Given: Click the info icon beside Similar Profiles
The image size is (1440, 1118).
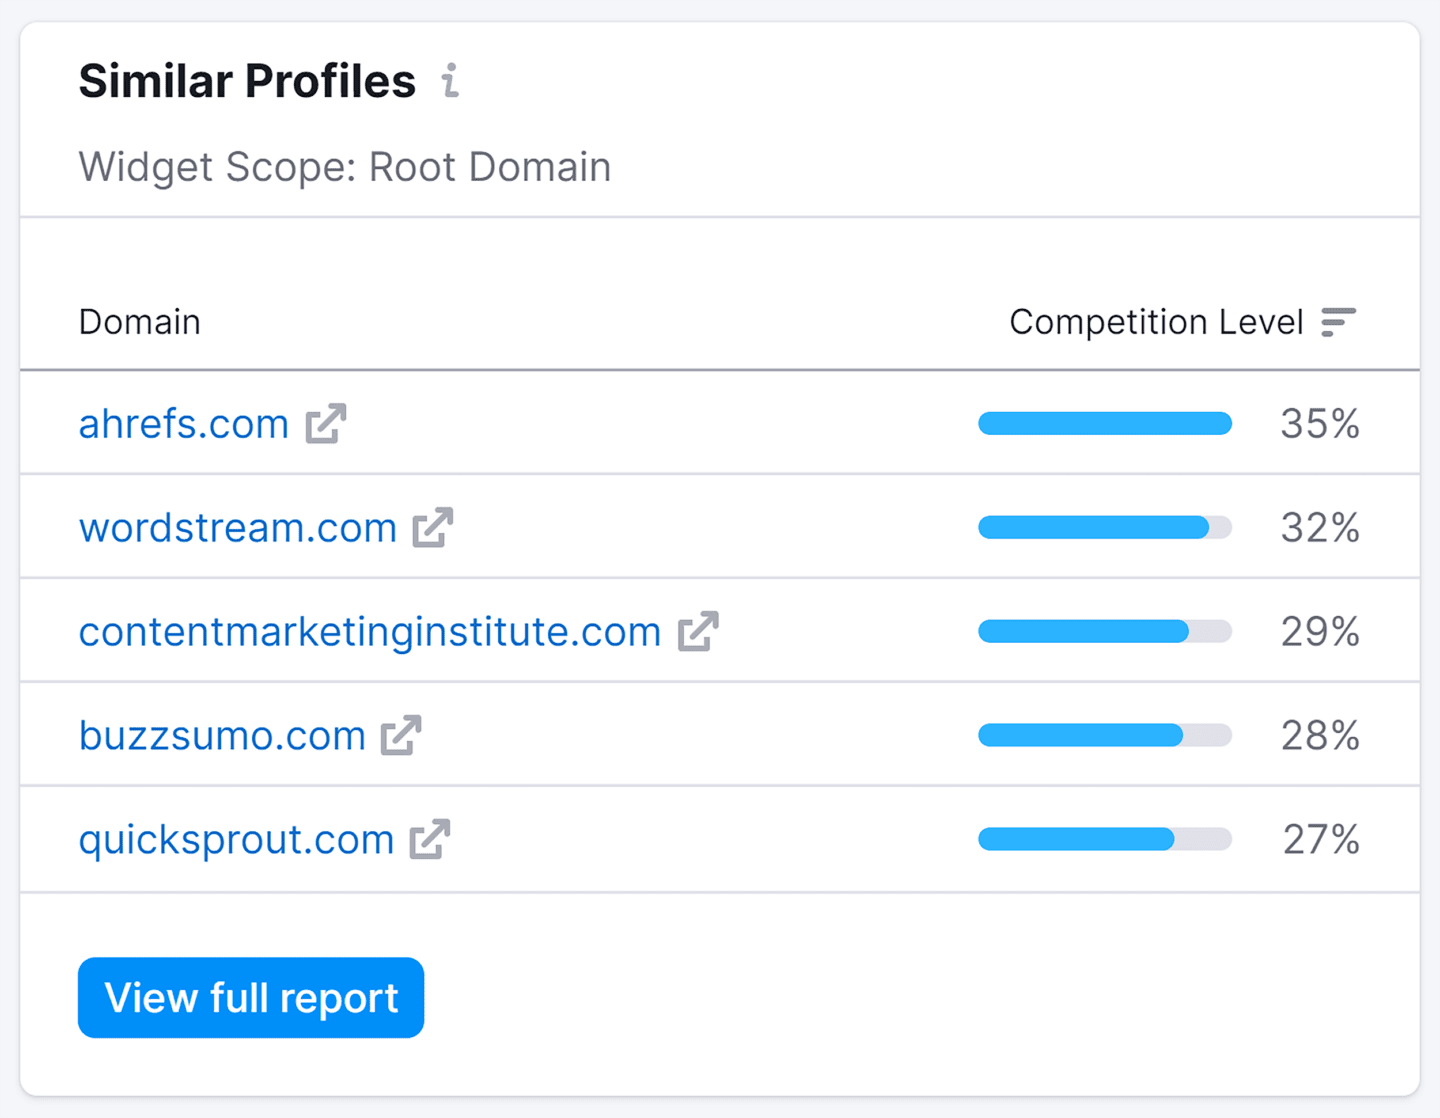Looking at the screenshot, I should coord(450,80).
